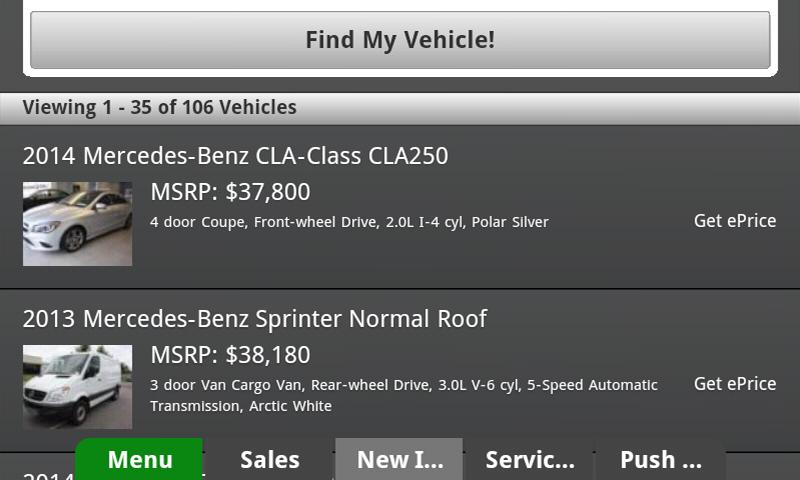Select the New I... inventory tab
800x480 pixels.
tap(399, 459)
